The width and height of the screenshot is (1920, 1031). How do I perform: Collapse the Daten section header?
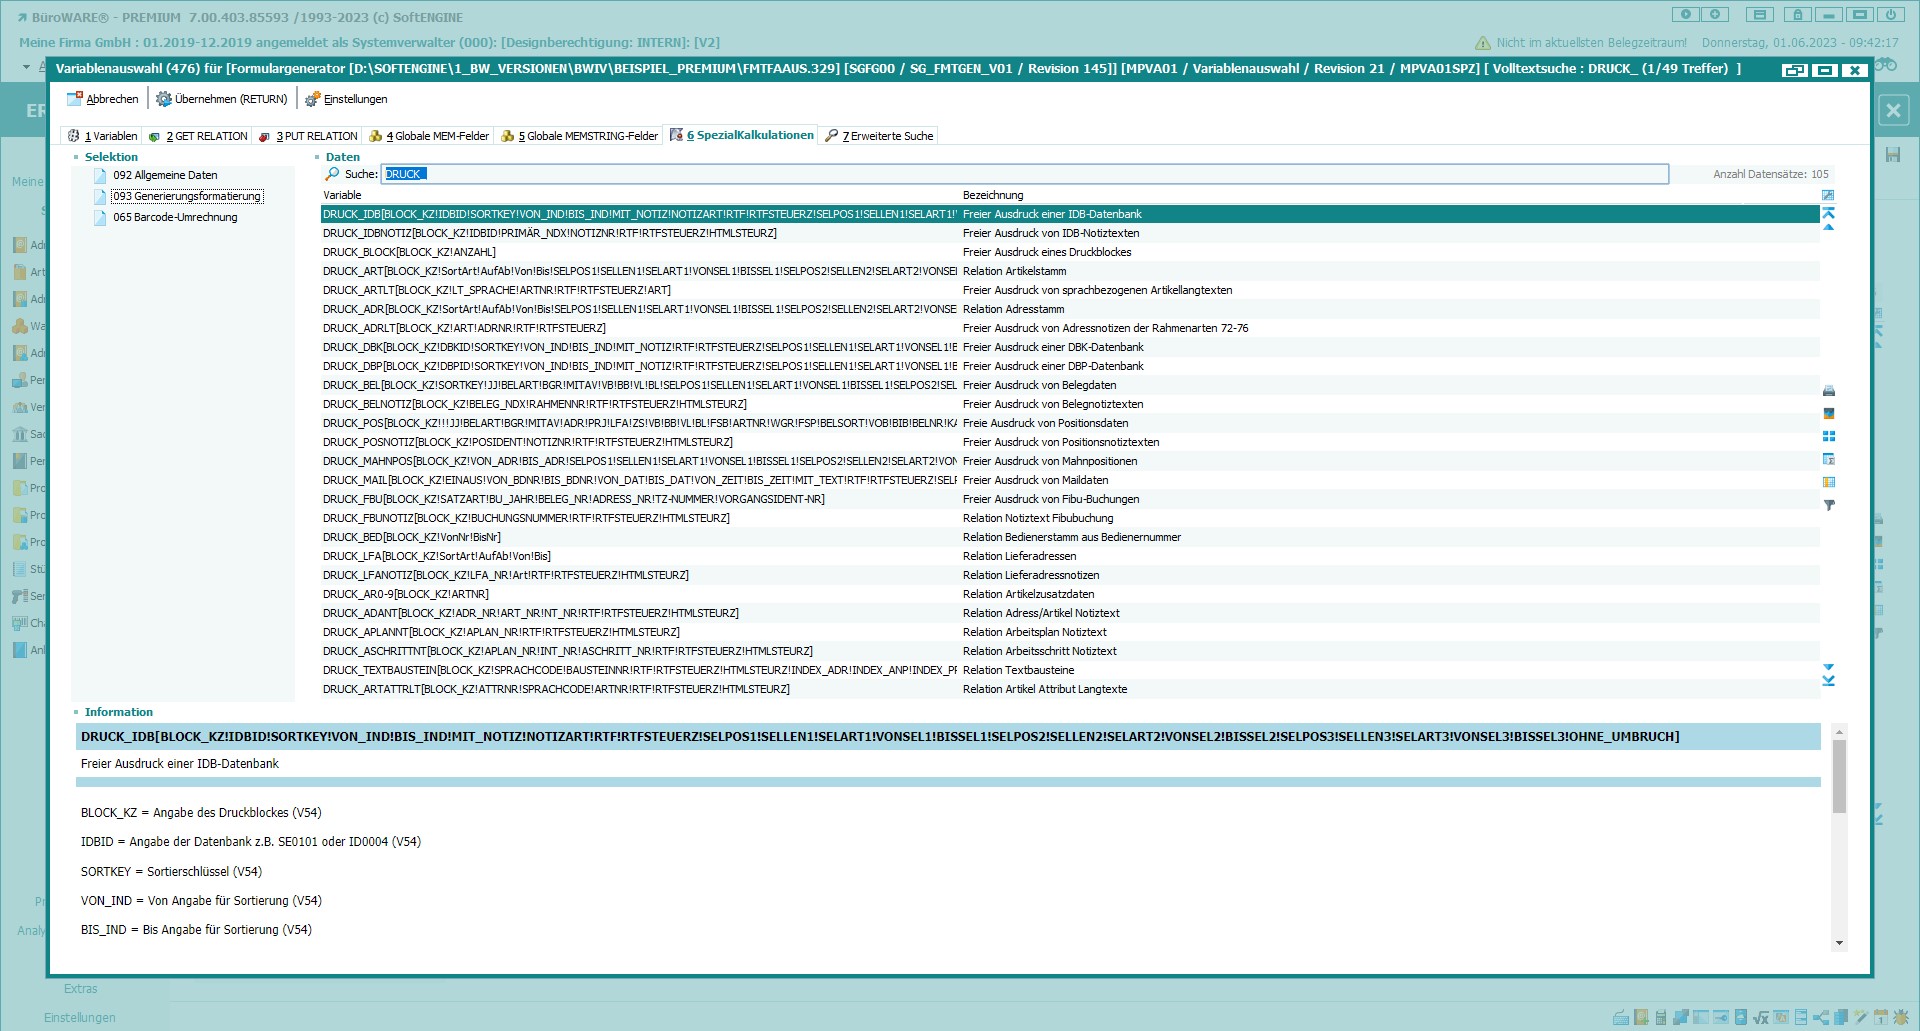(317, 157)
